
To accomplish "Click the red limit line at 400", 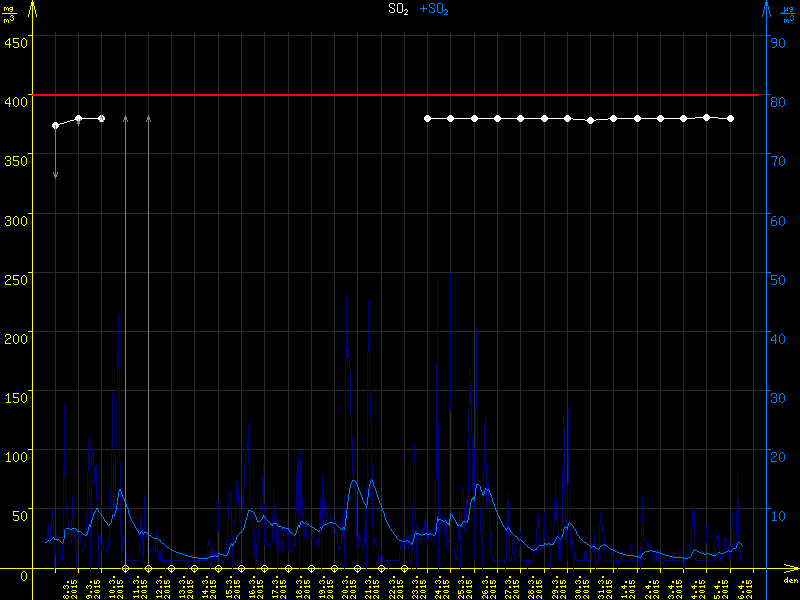I will click(x=400, y=95).
